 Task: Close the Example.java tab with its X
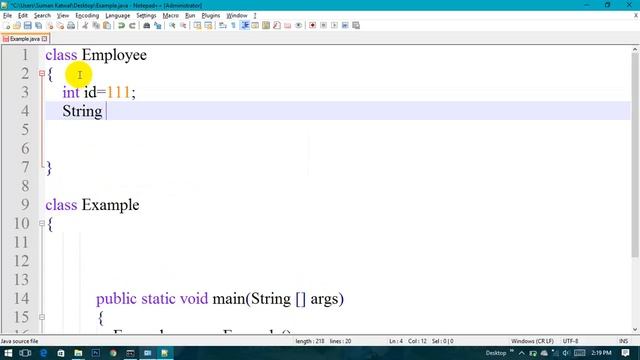coord(44,39)
